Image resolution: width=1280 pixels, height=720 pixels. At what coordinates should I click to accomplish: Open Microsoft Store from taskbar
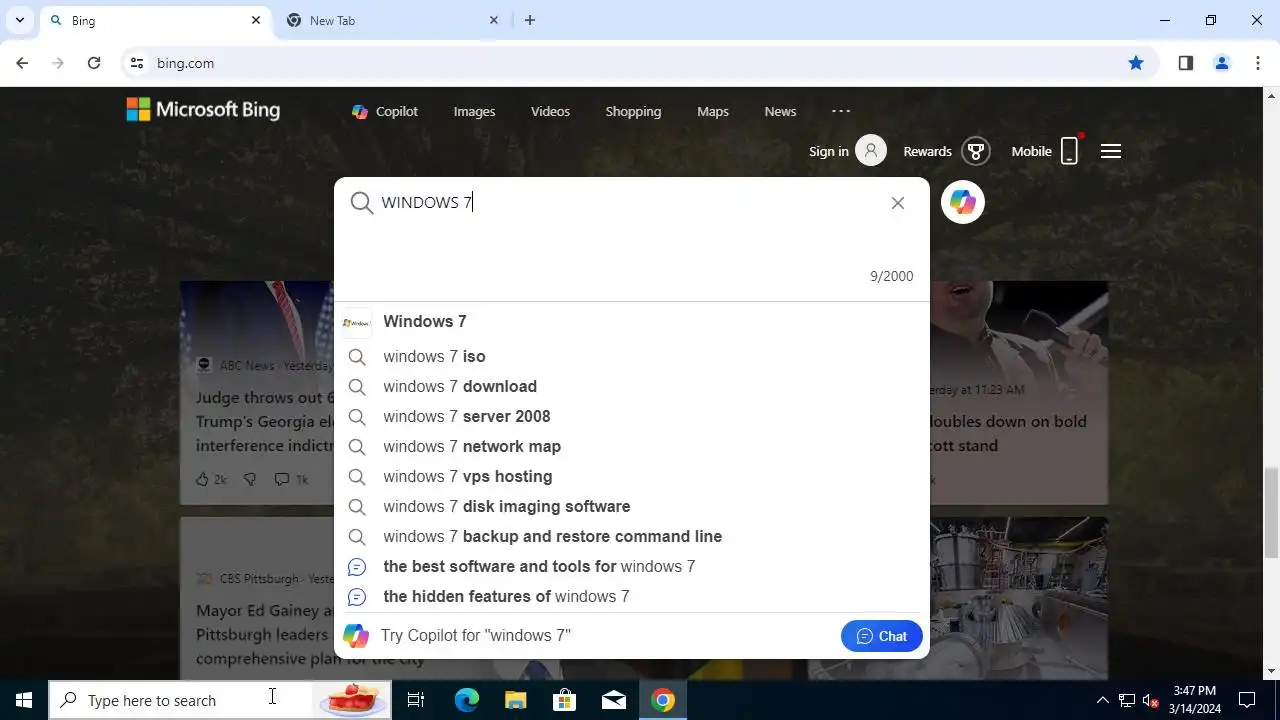pyautogui.click(x=565, y=700)
